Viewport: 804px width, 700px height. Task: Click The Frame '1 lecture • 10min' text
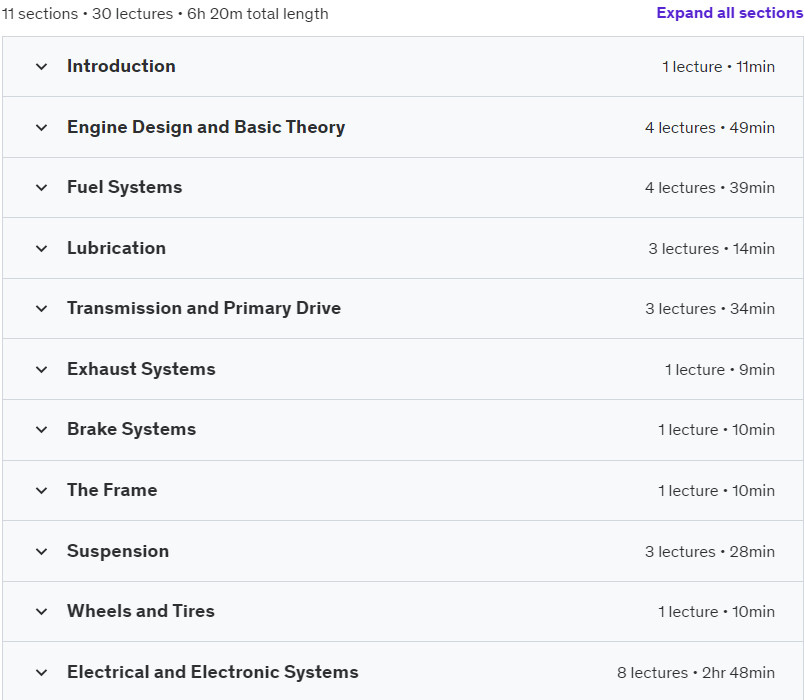(x=717, y=491)
